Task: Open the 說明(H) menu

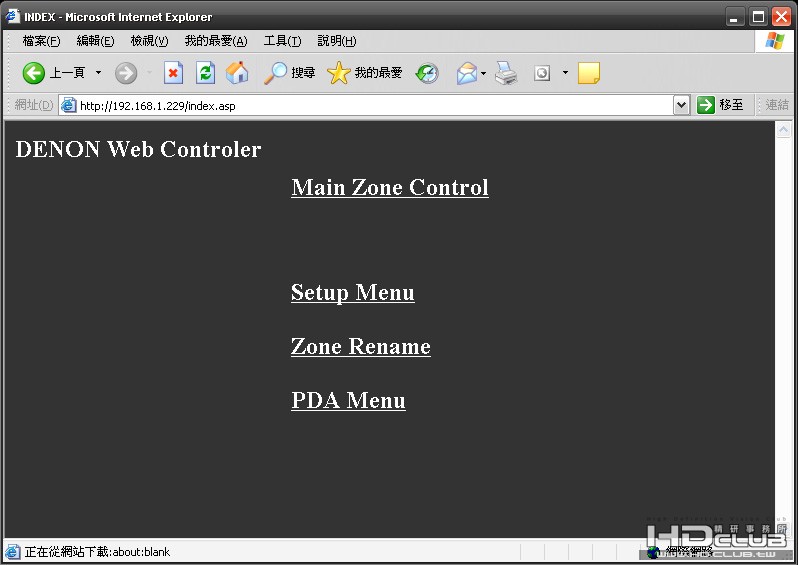Action: click(336, 41)
